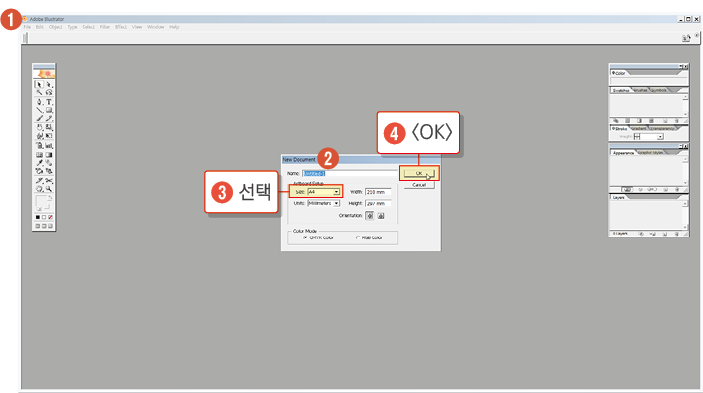Click the black Color mode swatch
This screenshot has height=393, width=703.
(38, 217)
